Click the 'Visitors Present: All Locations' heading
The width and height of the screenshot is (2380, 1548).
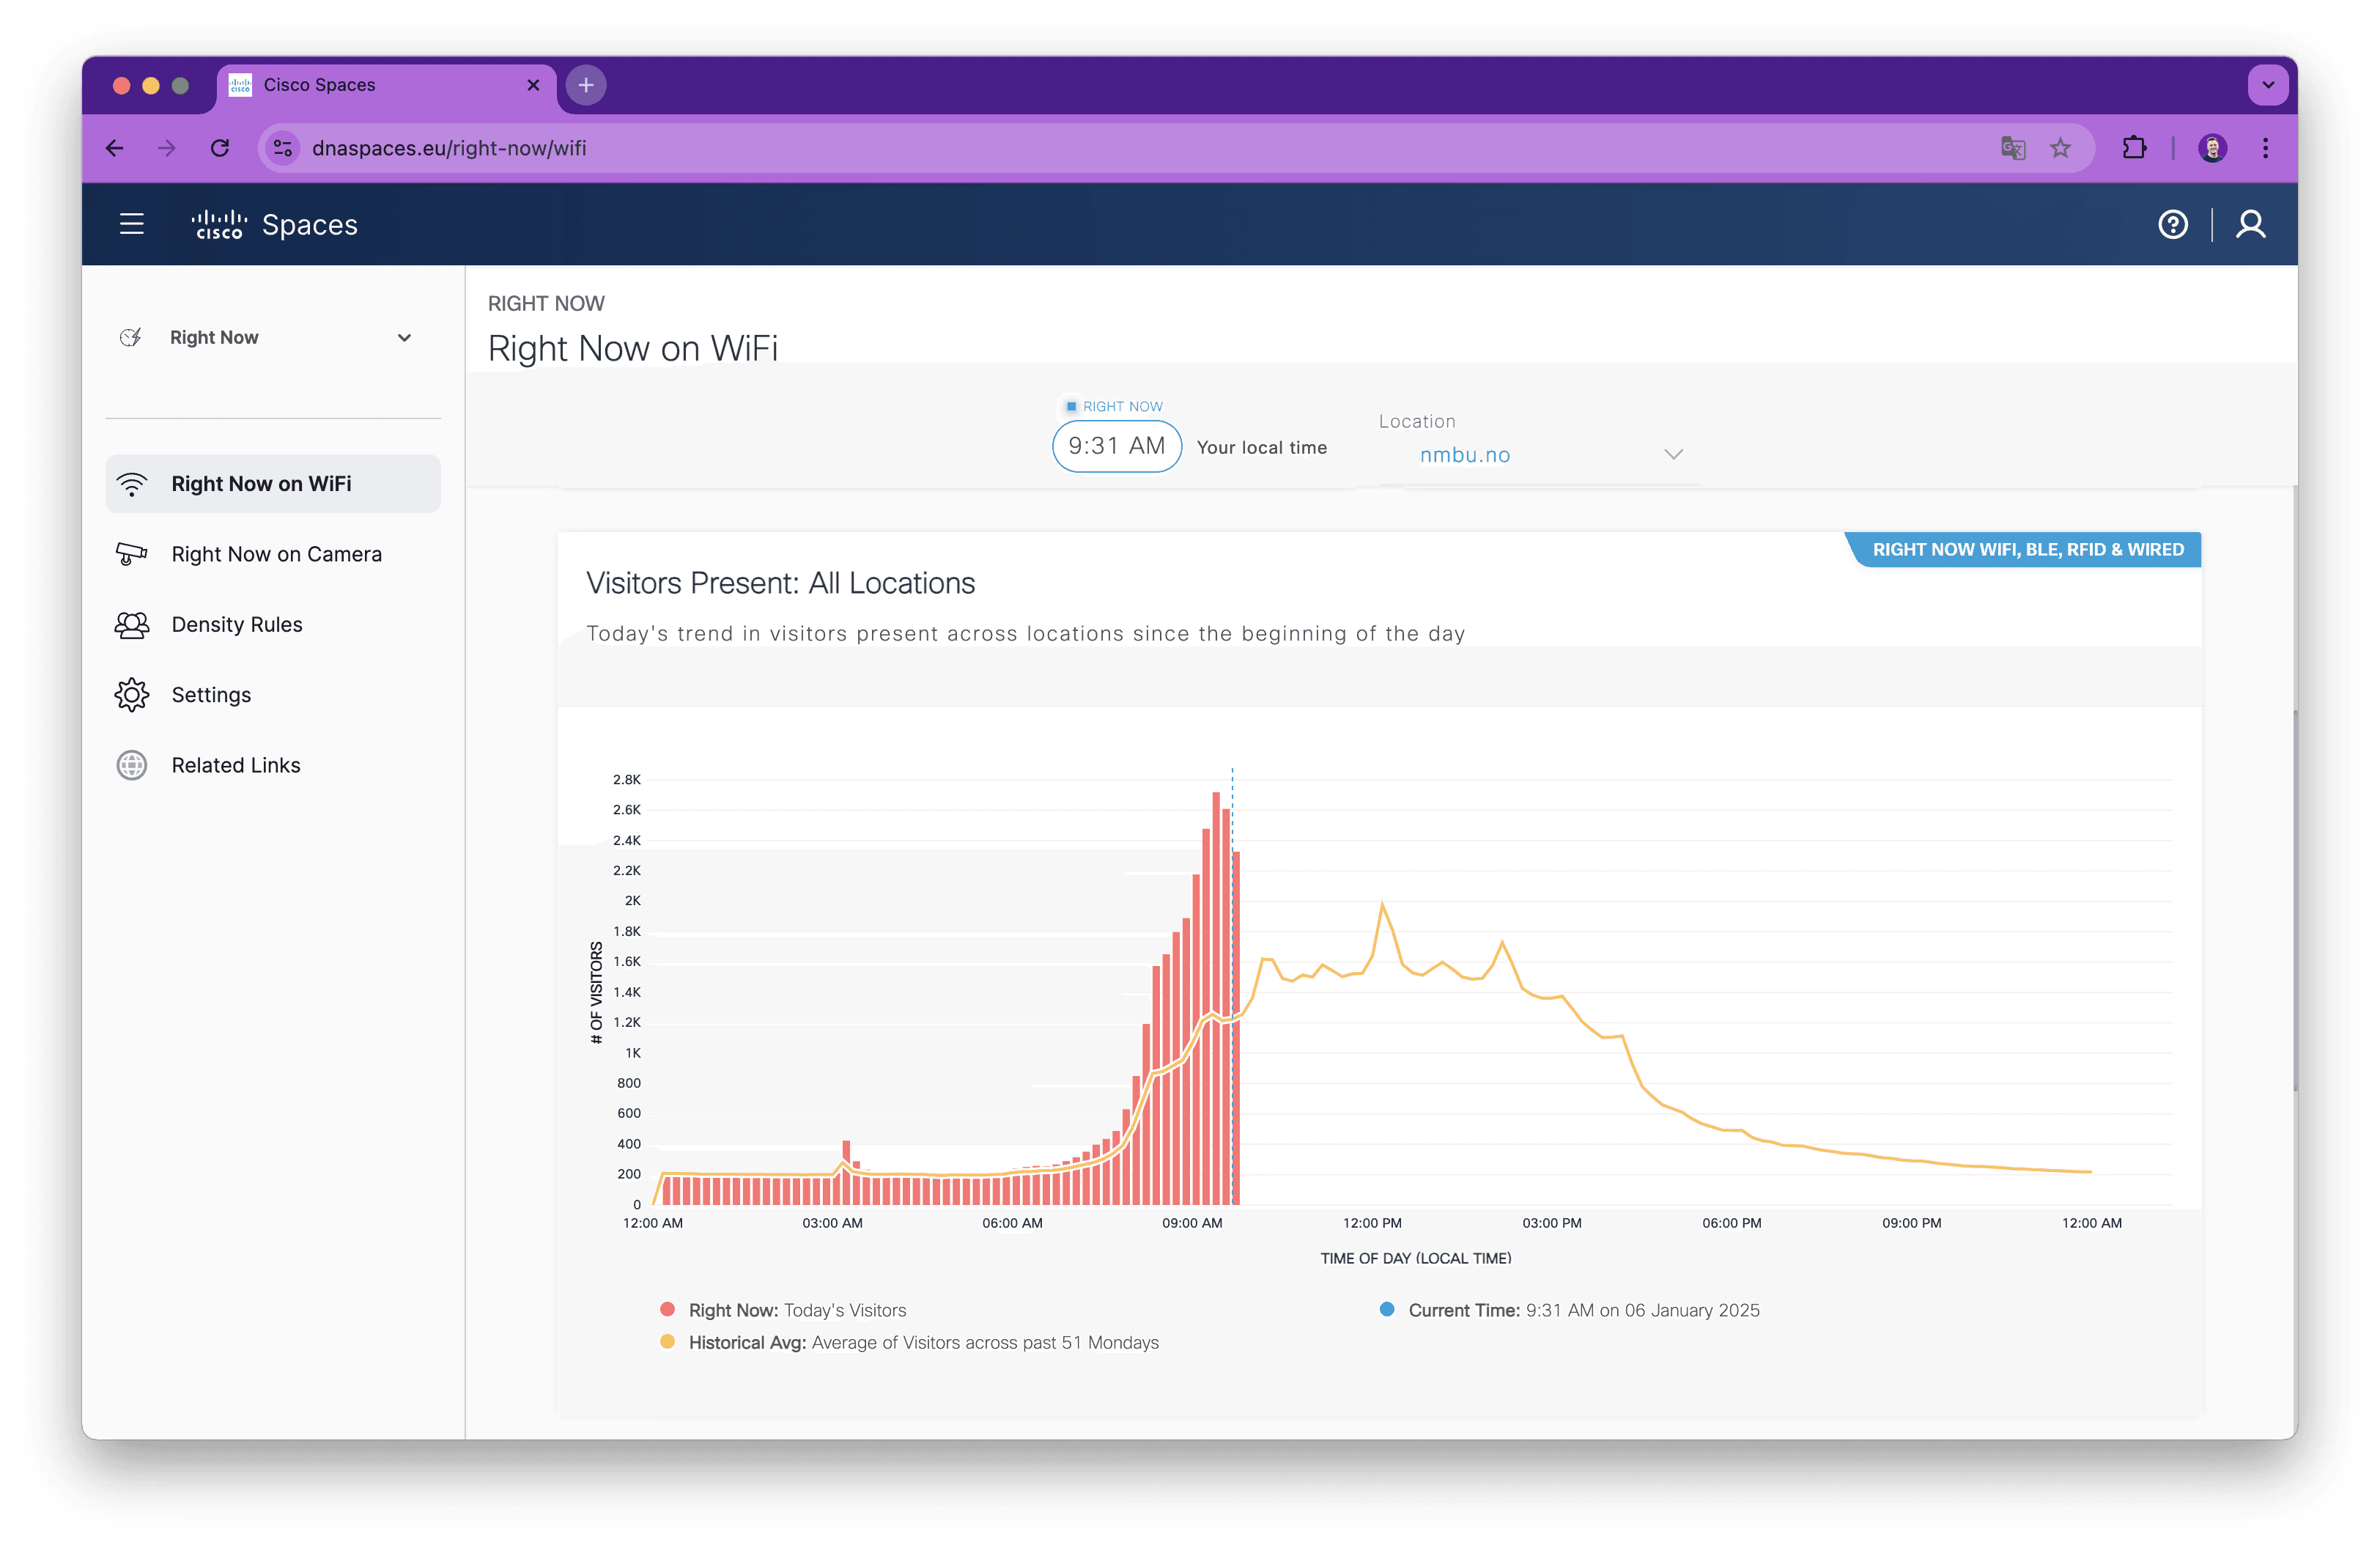click(x=780, y=583)
